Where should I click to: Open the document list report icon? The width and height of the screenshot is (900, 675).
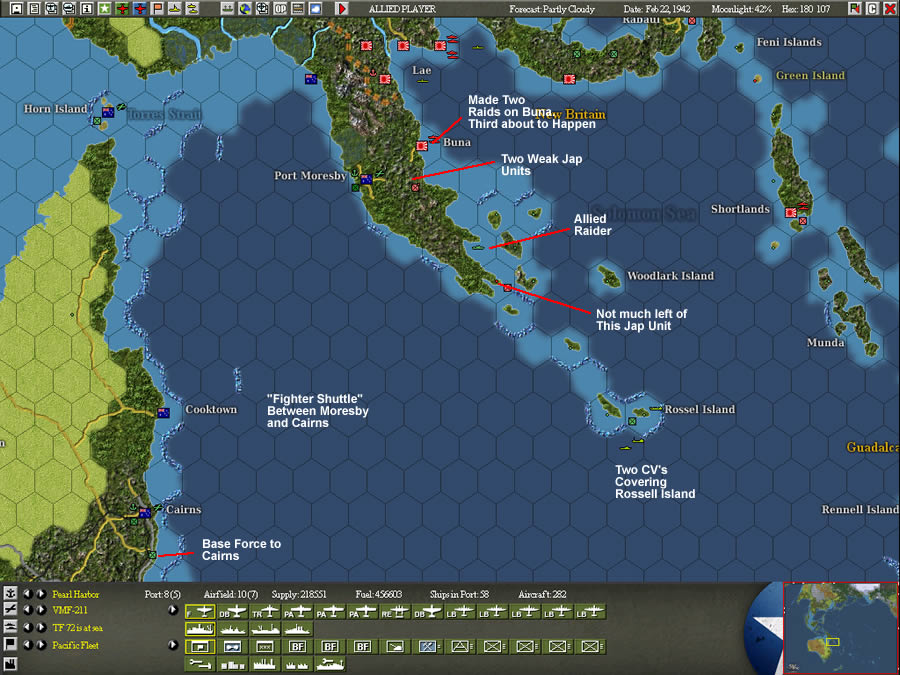pos(34,9)
